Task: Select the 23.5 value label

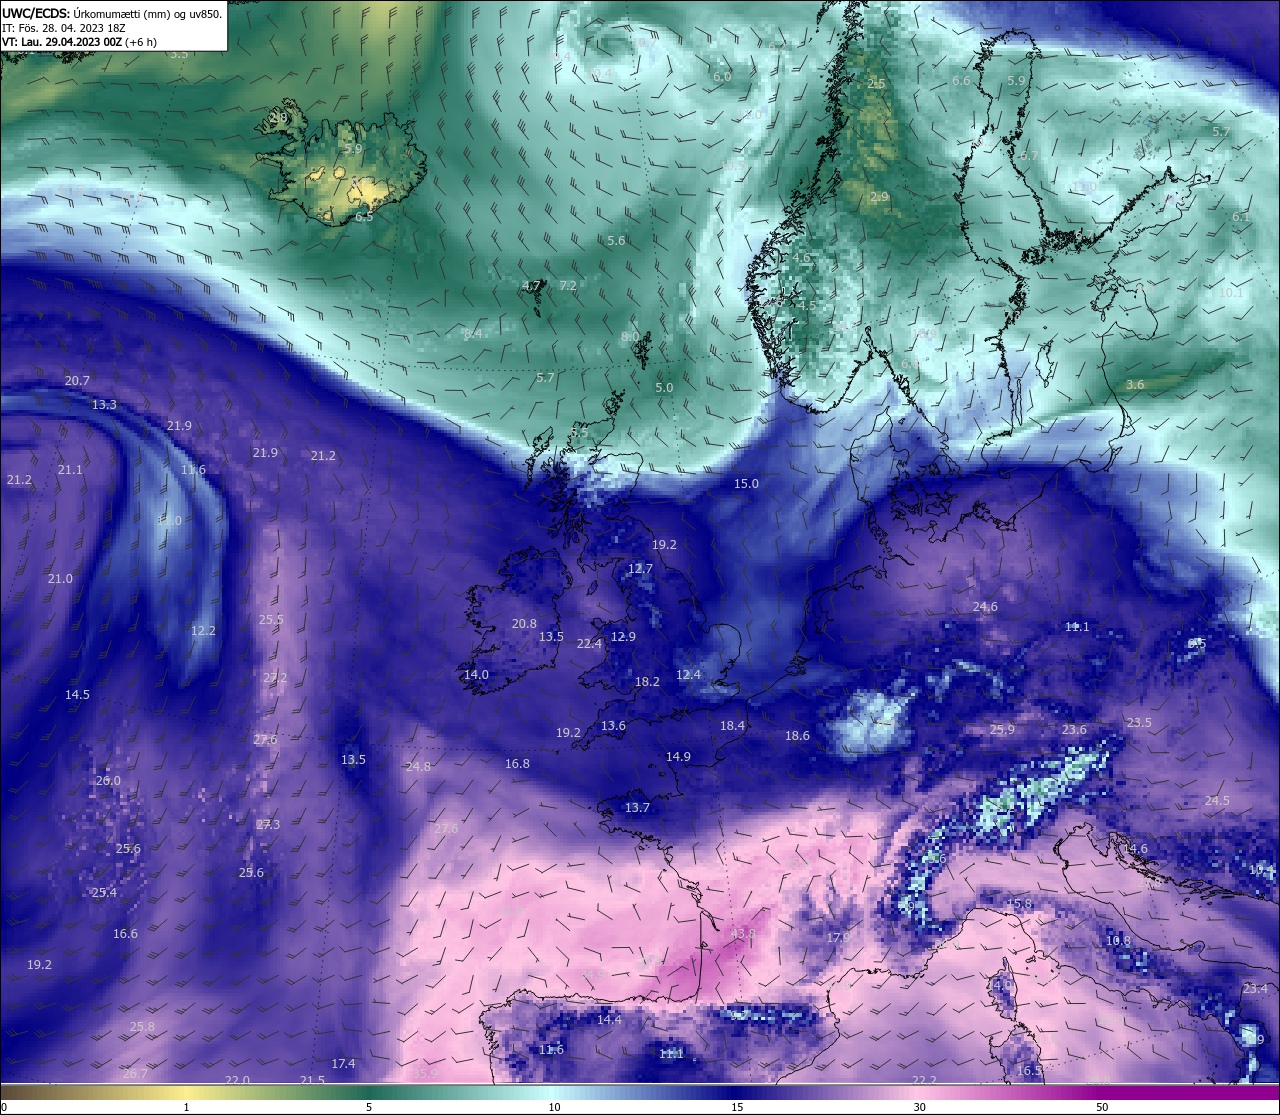Action: (1139, 722)
